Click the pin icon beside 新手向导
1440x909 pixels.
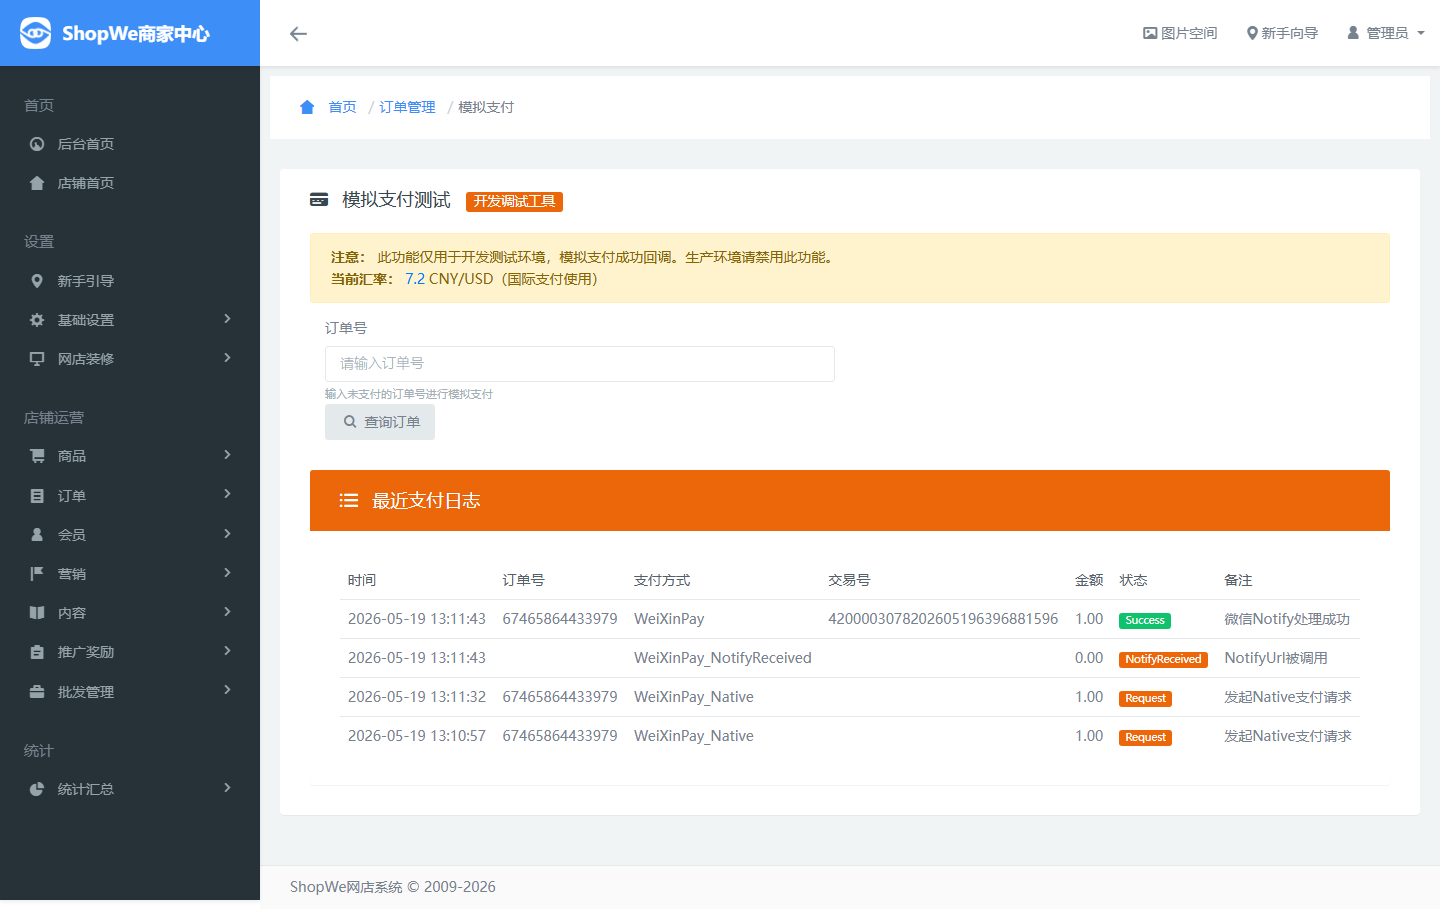pyautogui.click(x=1252, y=33)
